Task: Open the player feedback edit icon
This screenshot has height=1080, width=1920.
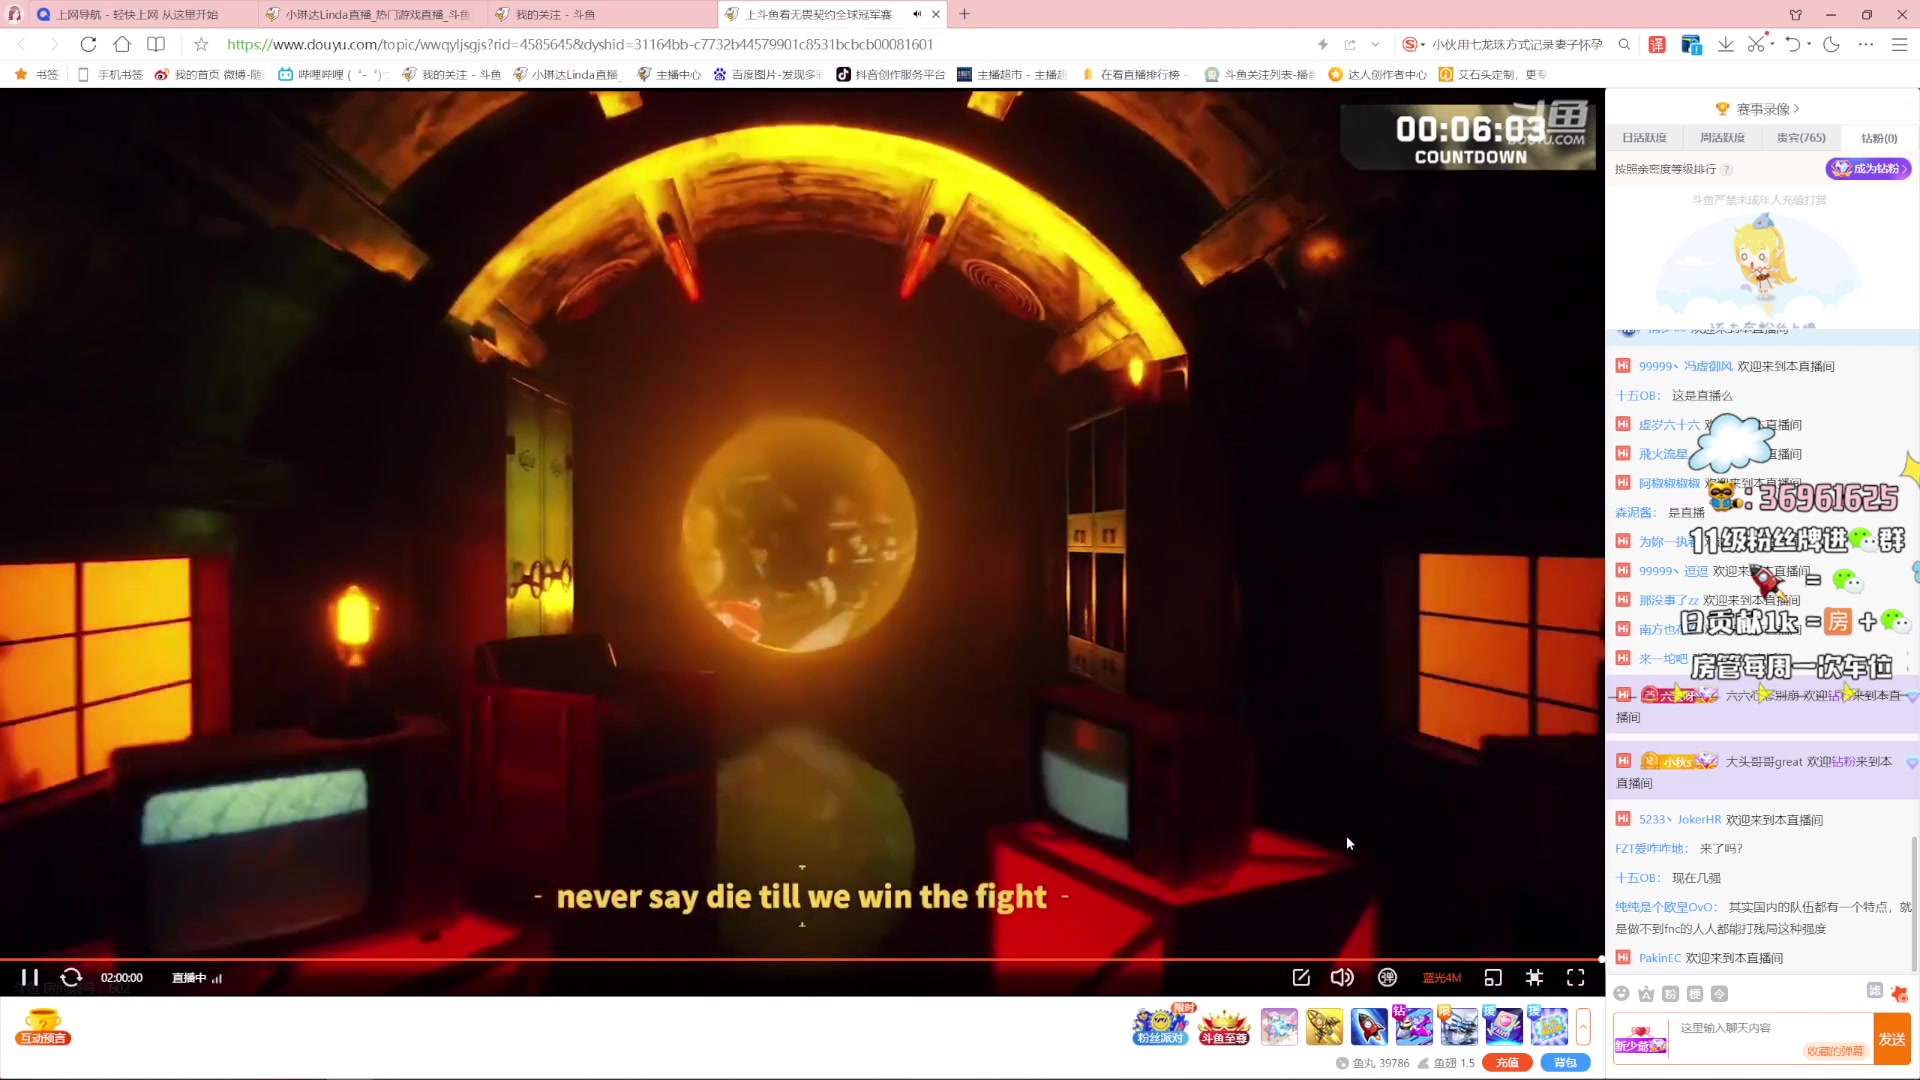Action: (x=1301, y=977)
